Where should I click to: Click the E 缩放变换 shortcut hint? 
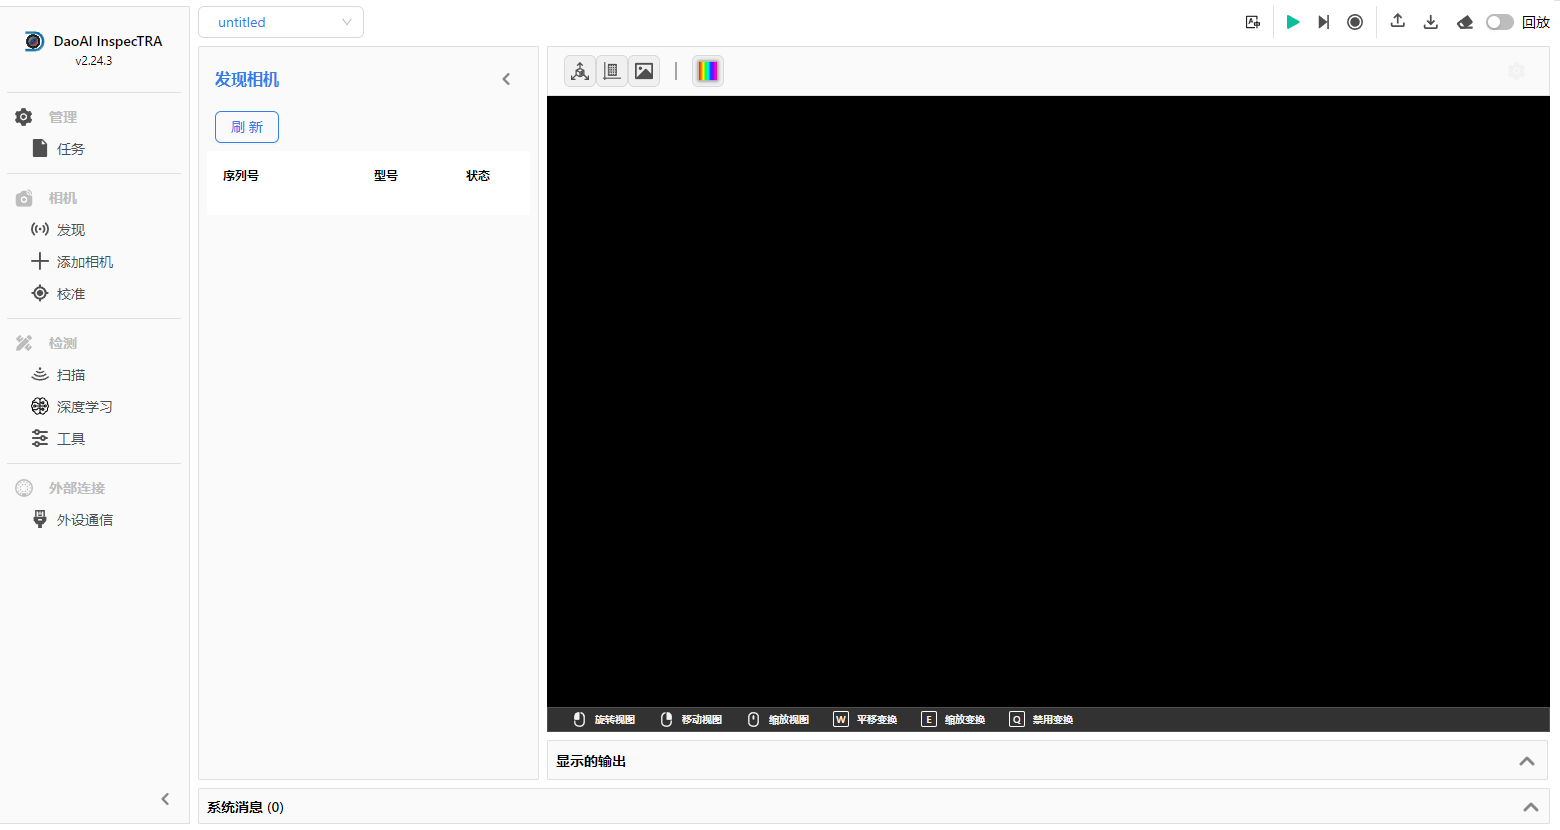(953, 720)
